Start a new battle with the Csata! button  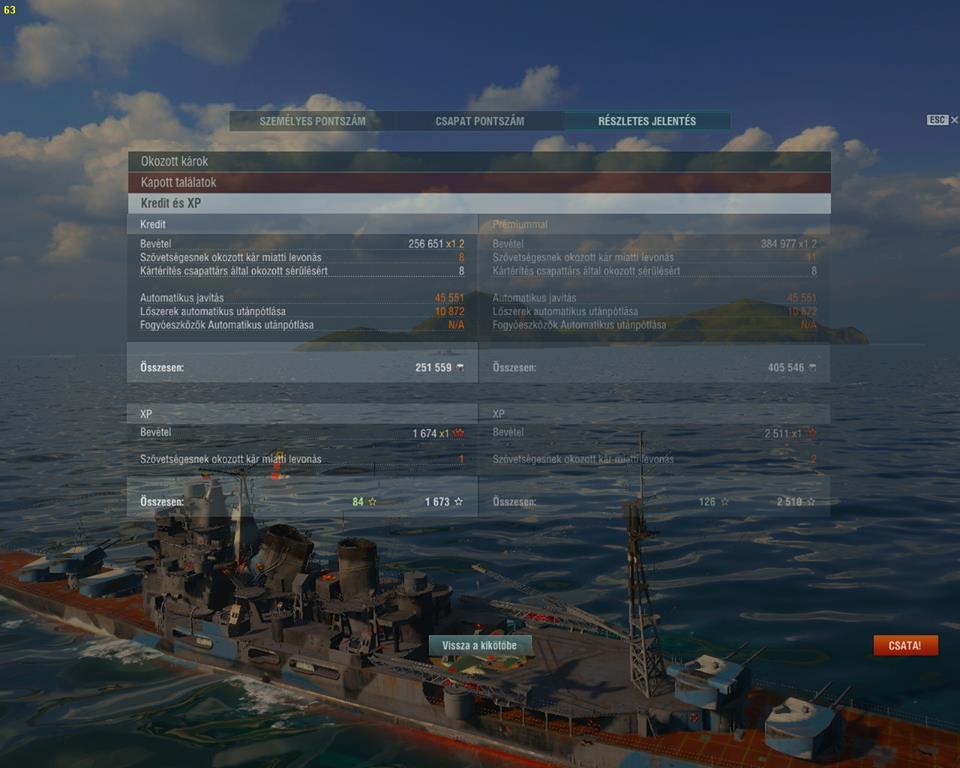pyautogui.click(x=905, y=646)
